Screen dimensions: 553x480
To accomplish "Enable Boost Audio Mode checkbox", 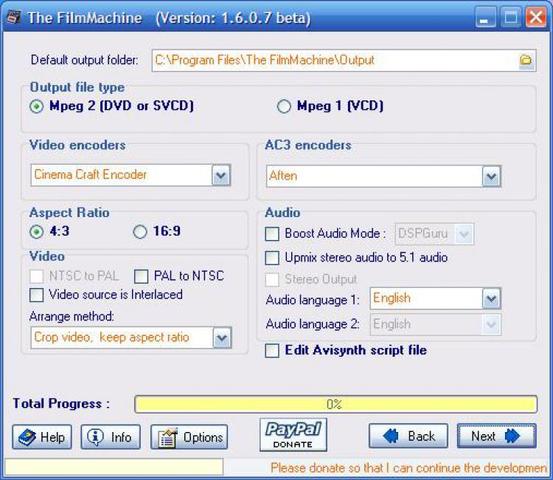I will pyautogui.click(x=272, y=233).
